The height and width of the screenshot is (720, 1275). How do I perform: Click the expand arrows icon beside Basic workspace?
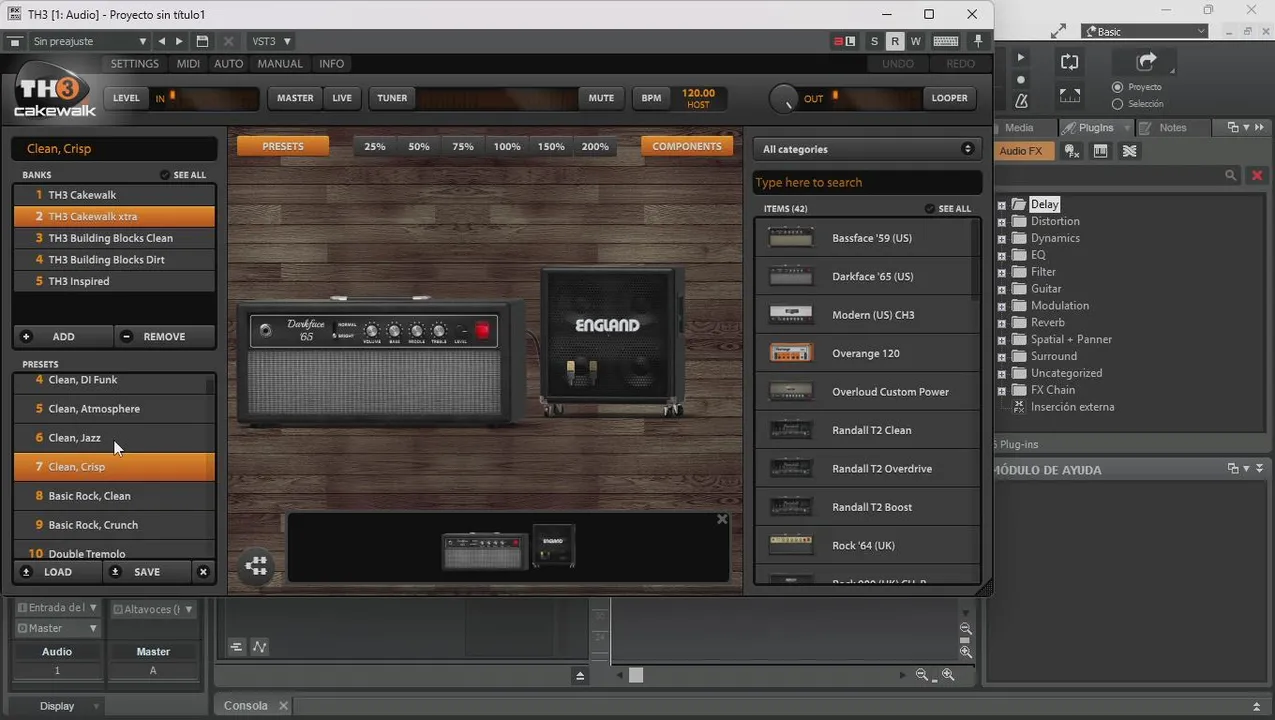click(x=1058, y=32)
